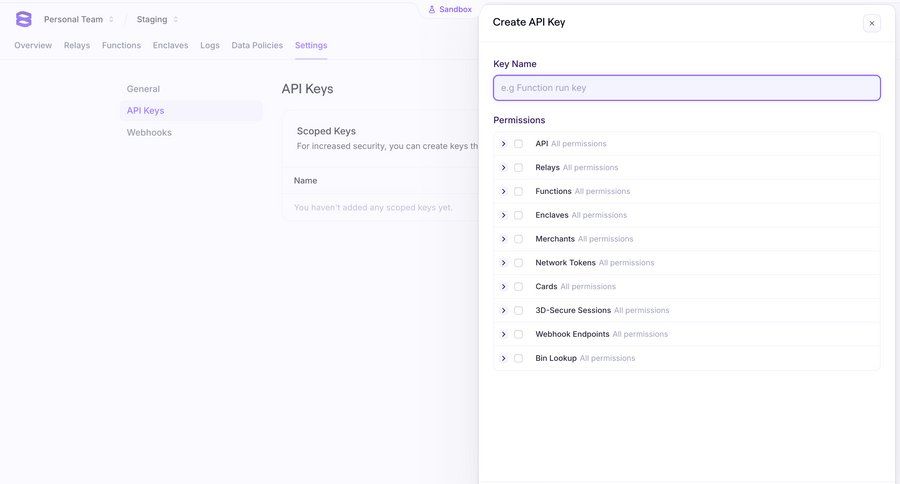The image size is (900, 484).
Task: Focus the Key Name input field
Action: pos(686,88)
